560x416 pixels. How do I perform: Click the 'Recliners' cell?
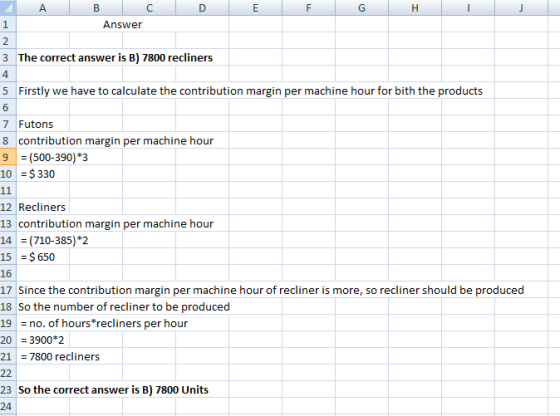click(43, 207)
